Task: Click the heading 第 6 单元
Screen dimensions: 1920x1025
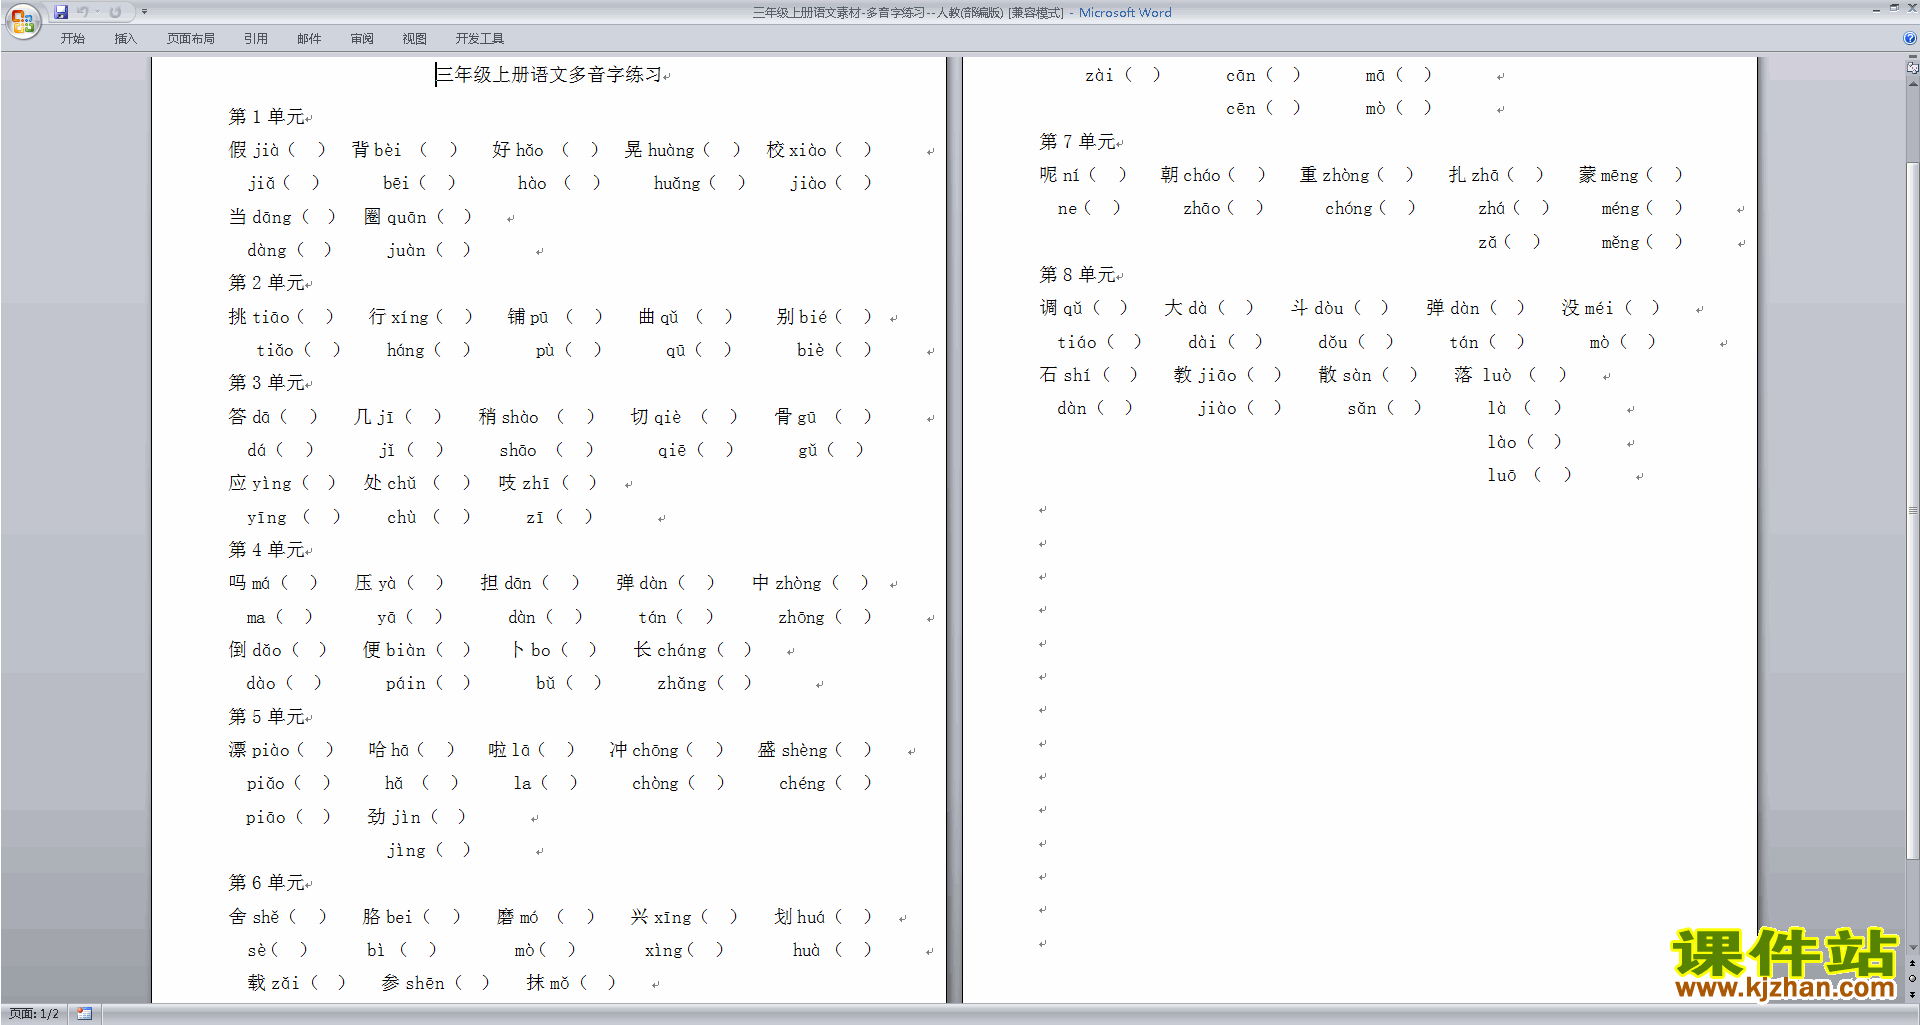Action: tap(266, 883)
